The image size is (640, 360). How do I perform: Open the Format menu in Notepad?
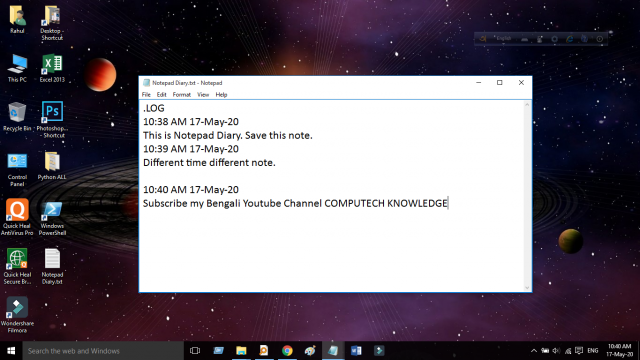[182, 95]
